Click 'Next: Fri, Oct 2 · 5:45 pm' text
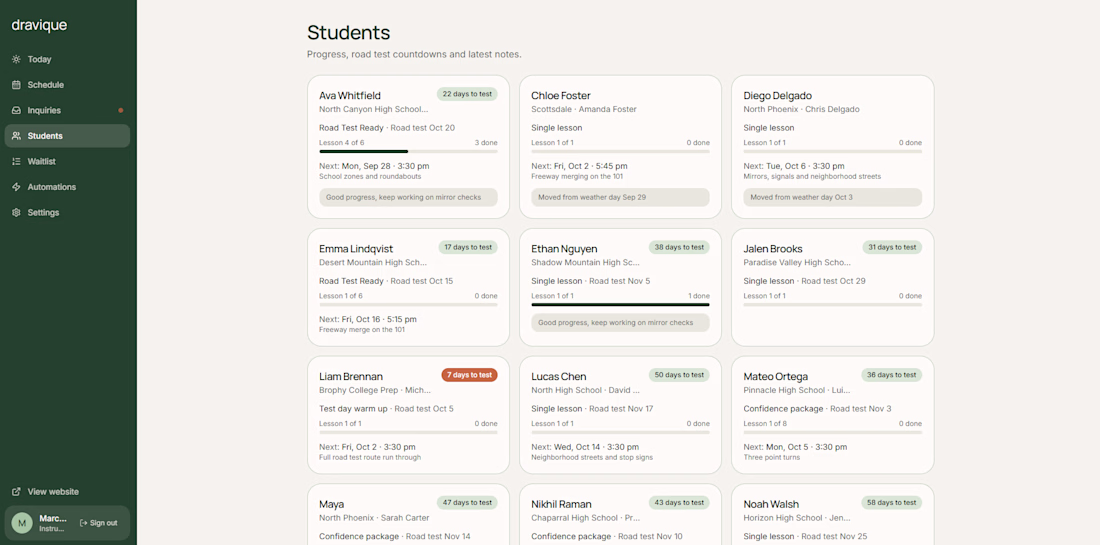 pos(579,166)
